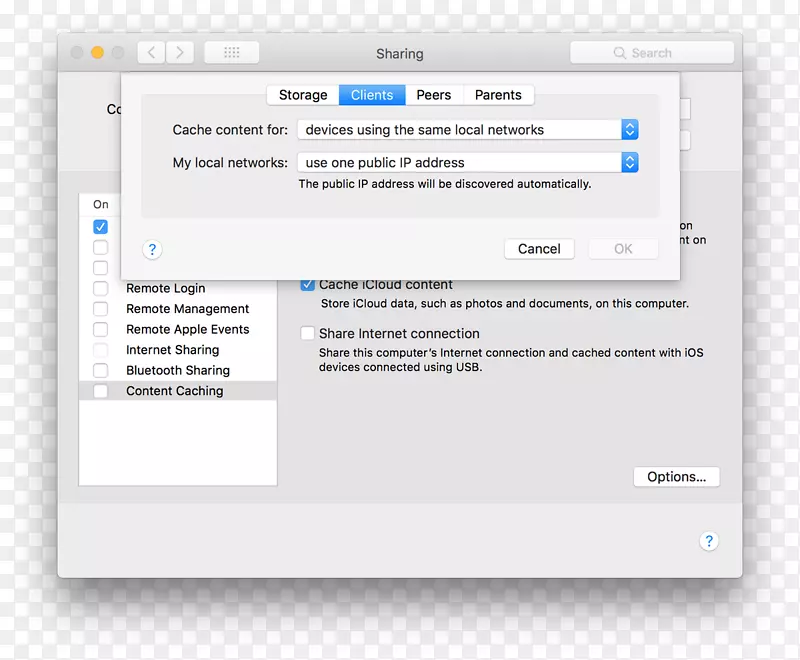Enable the Content Caching service checkbox
This screenshot has width=800, height=660.
101,391
